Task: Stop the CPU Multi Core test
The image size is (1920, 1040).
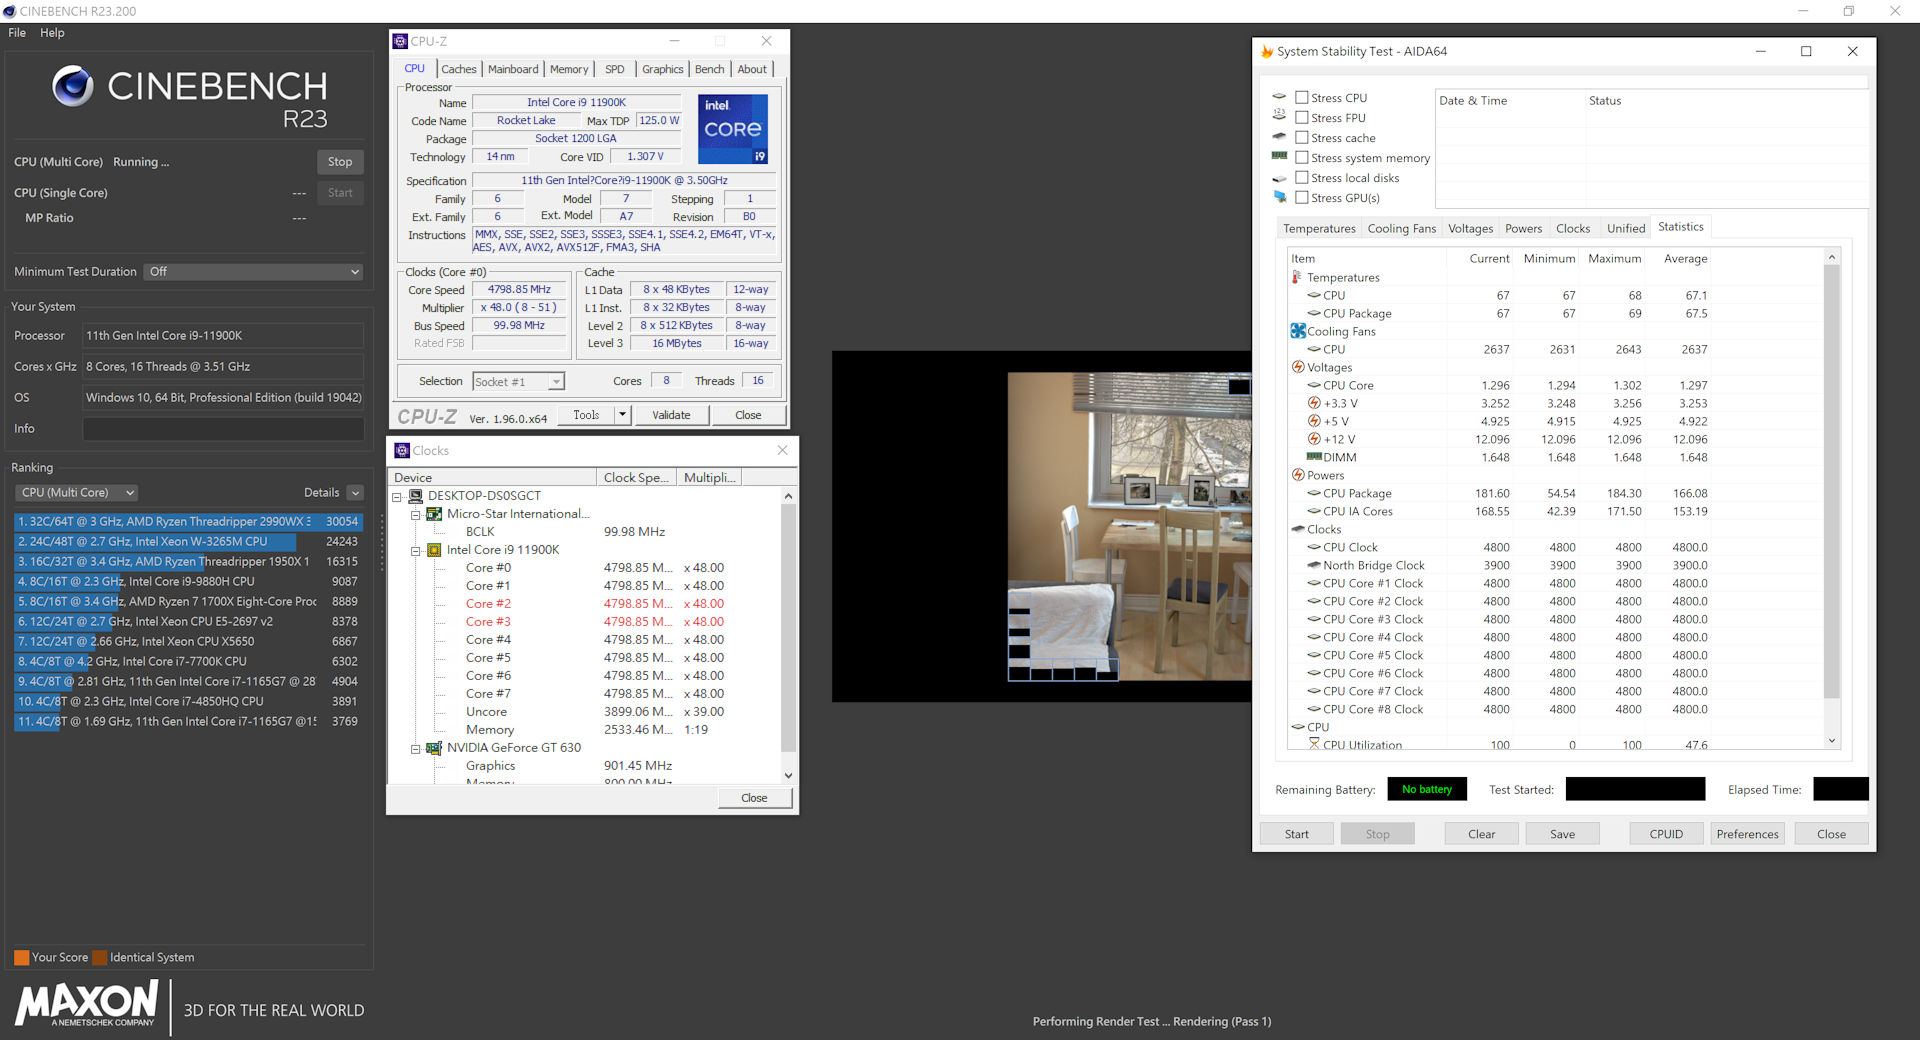Action: (x=340, y=162)
